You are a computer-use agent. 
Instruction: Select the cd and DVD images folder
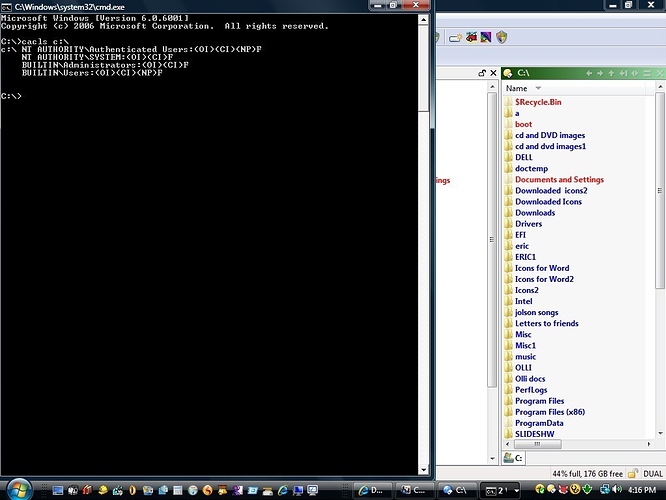click(x=550, y=136)
